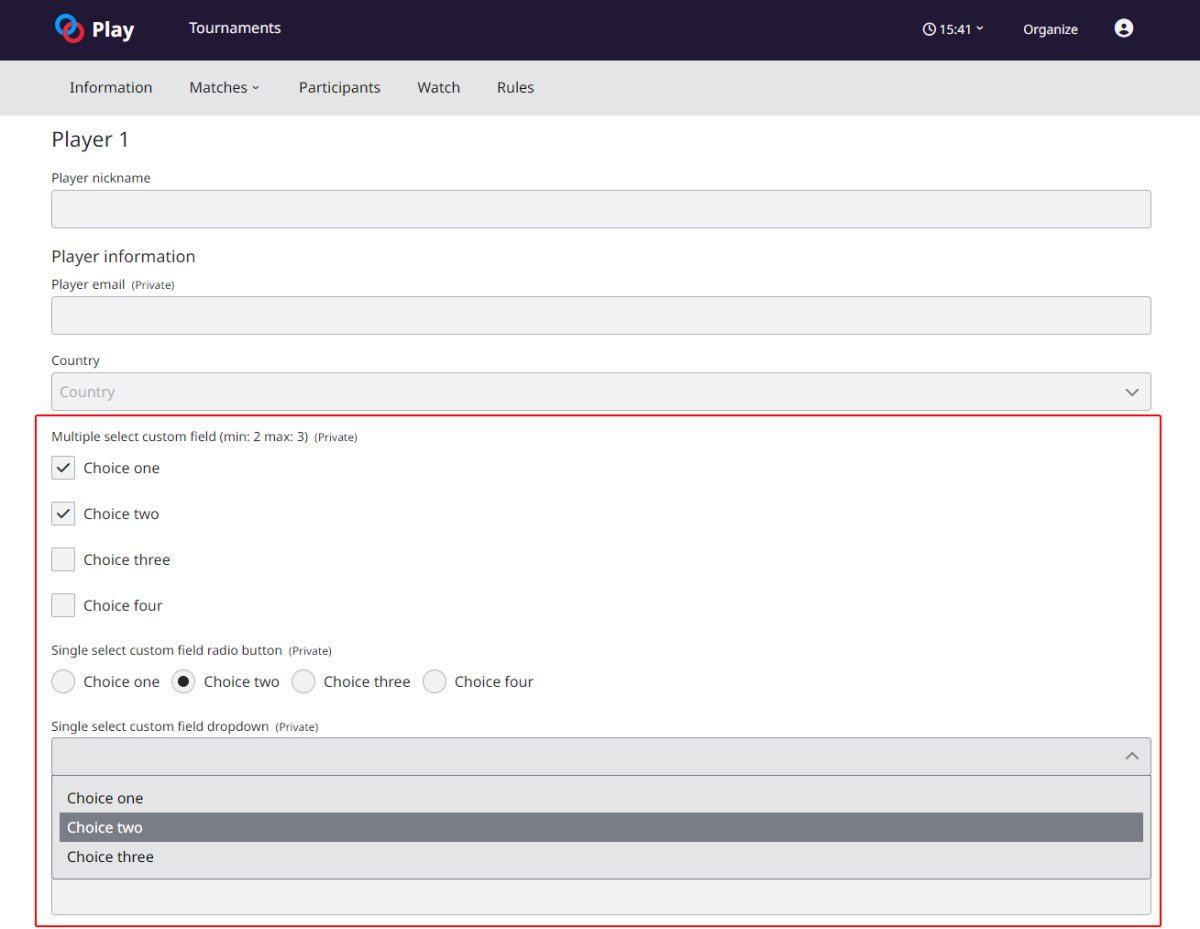The width and height of the screenshot is (1200, 929).
Task: Select the Choice four radio button
Action: click(x=434, y=681)
